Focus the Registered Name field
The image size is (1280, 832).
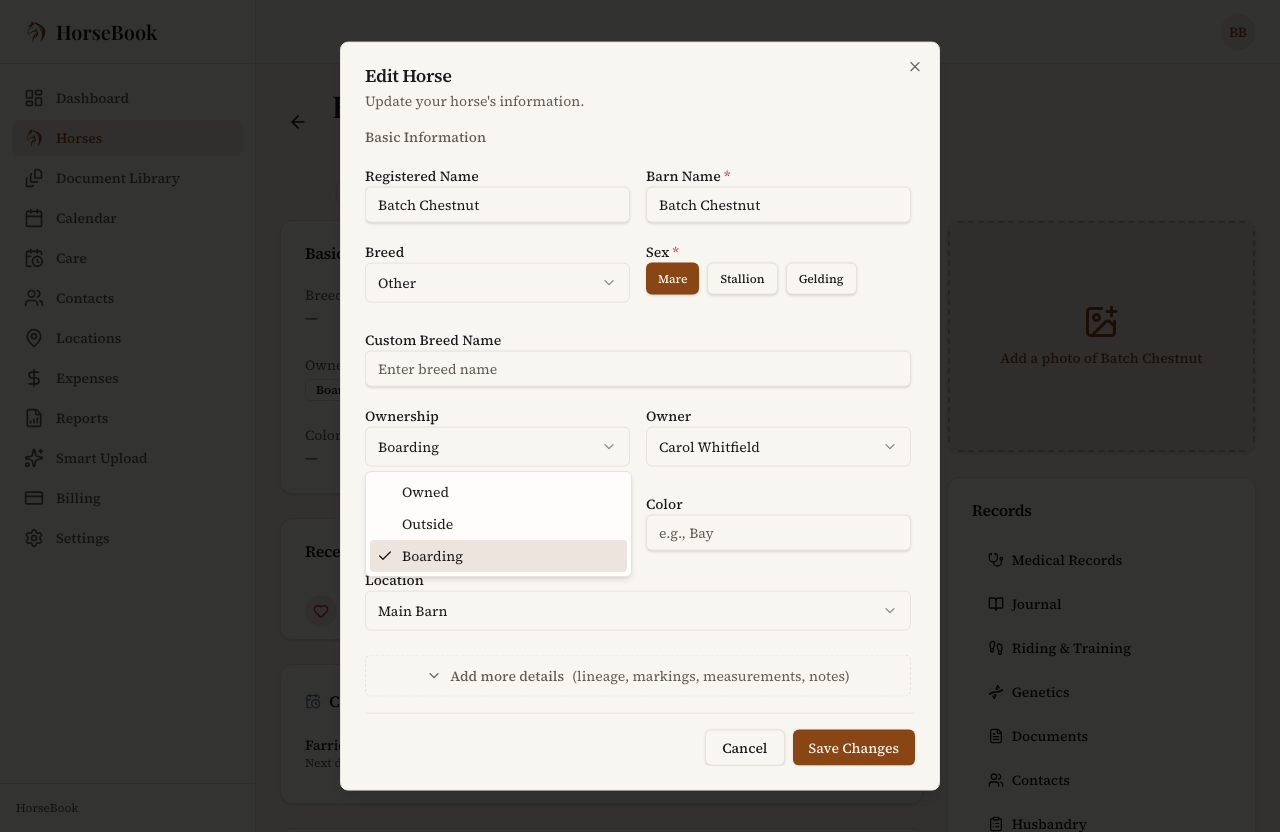pos(497,205)
